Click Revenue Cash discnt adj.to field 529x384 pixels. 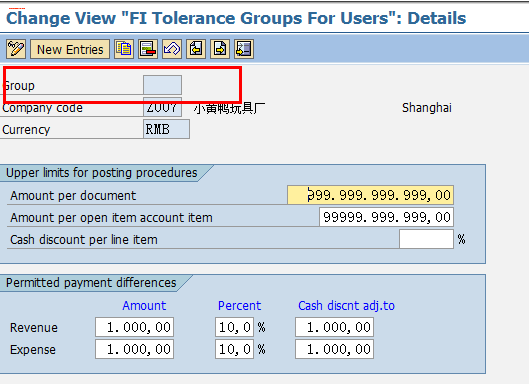tap(334, 327)
